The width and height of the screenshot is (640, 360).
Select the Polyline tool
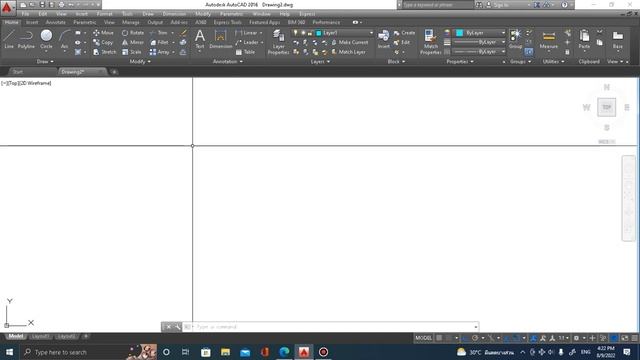pos(26,39)
